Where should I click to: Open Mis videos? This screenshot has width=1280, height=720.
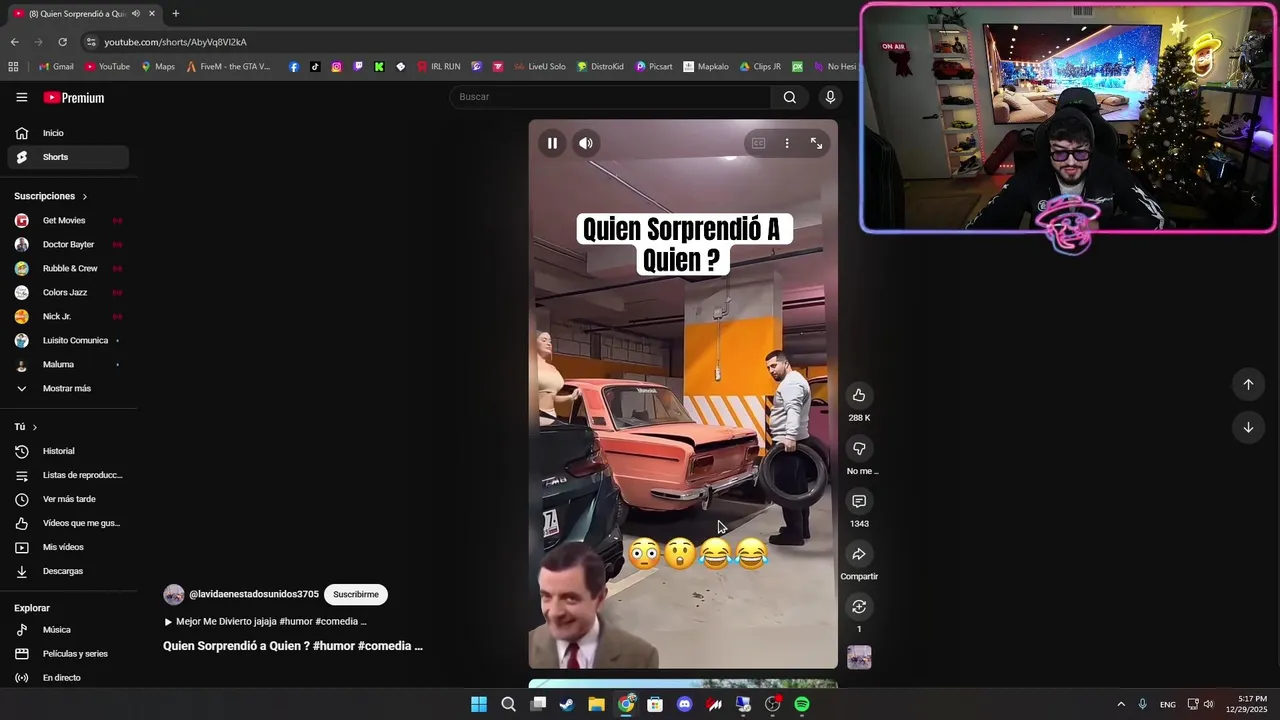68,547
